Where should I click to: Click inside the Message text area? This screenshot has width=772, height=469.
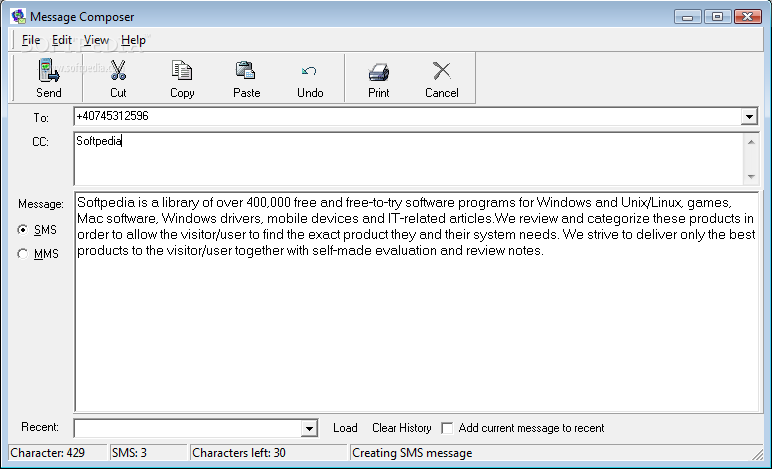417,302
